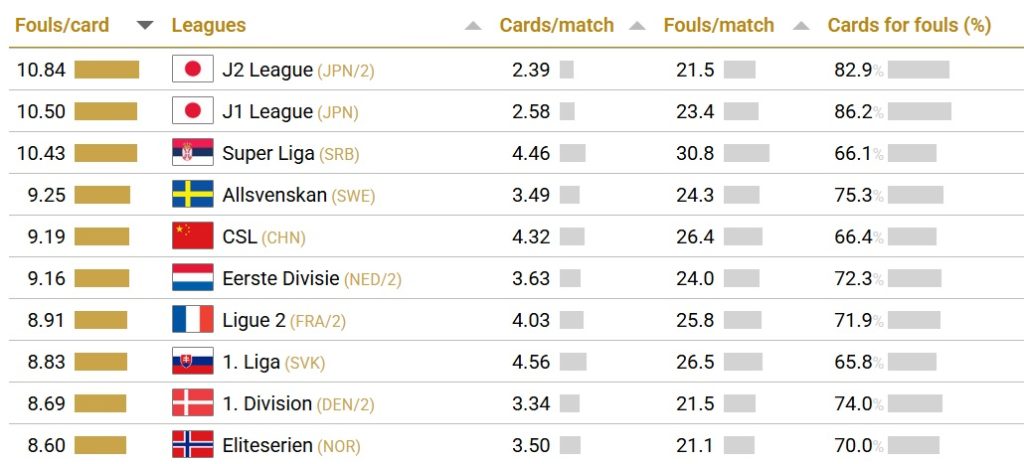This screenshot has width=1024, height=464.
Task: Click the sort arrow right of the Leagues header
Action: [x=473, y=26]
